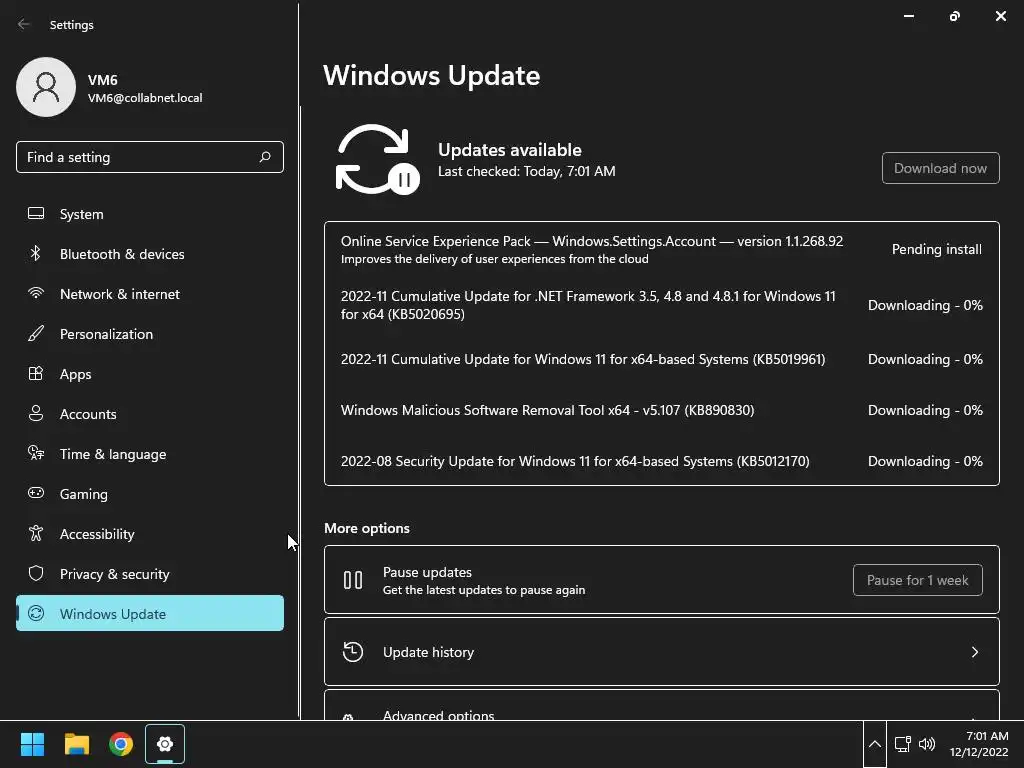Open the Update history row
The height and width of the screenshot is (768, 1024).
(662, 652)
